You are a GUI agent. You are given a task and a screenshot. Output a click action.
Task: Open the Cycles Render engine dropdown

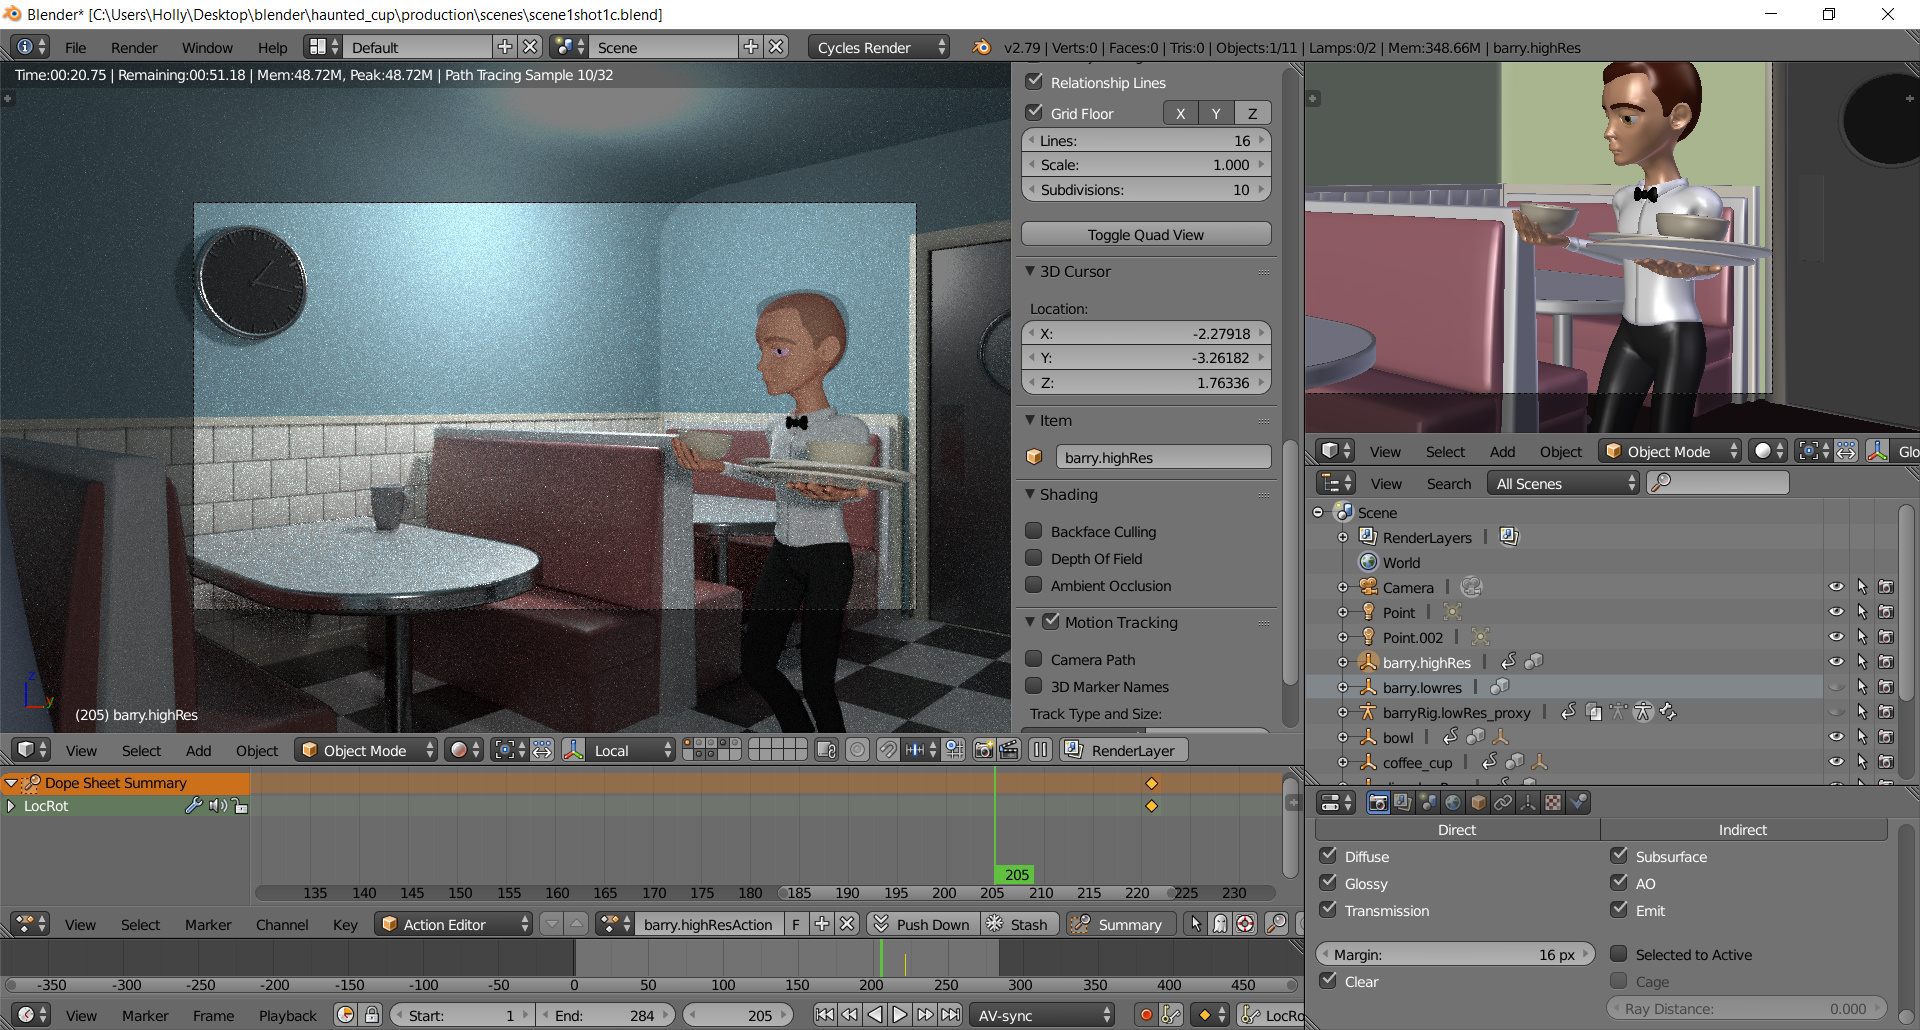coord(878,46)
